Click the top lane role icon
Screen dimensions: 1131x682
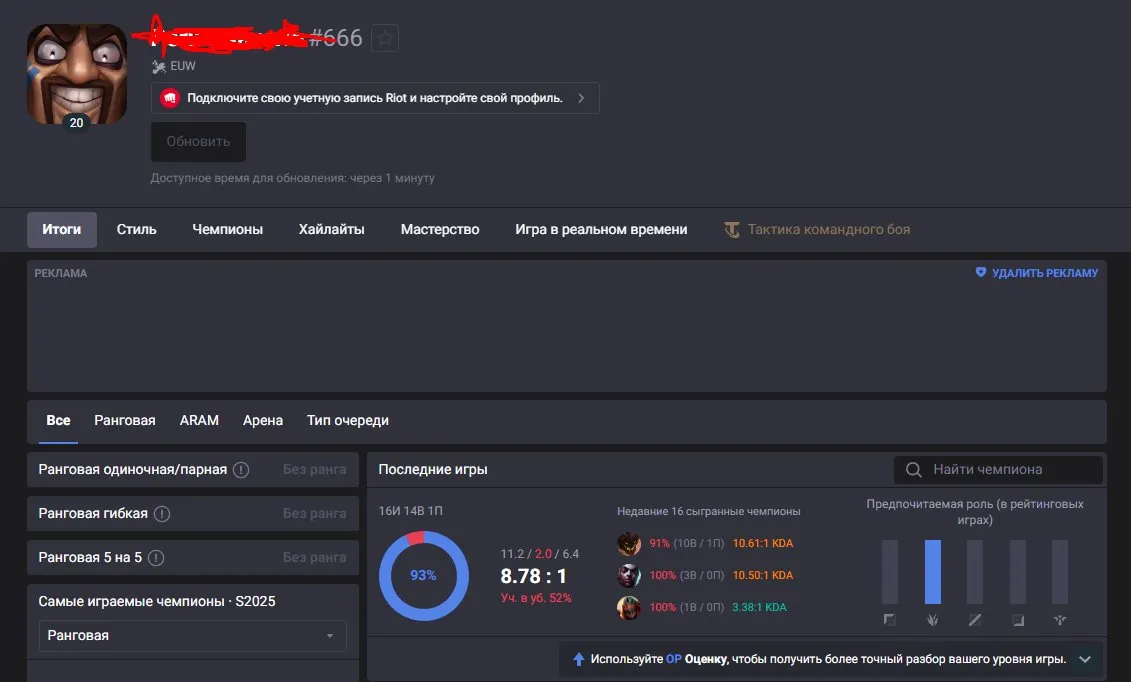click(x=890, y=620)
